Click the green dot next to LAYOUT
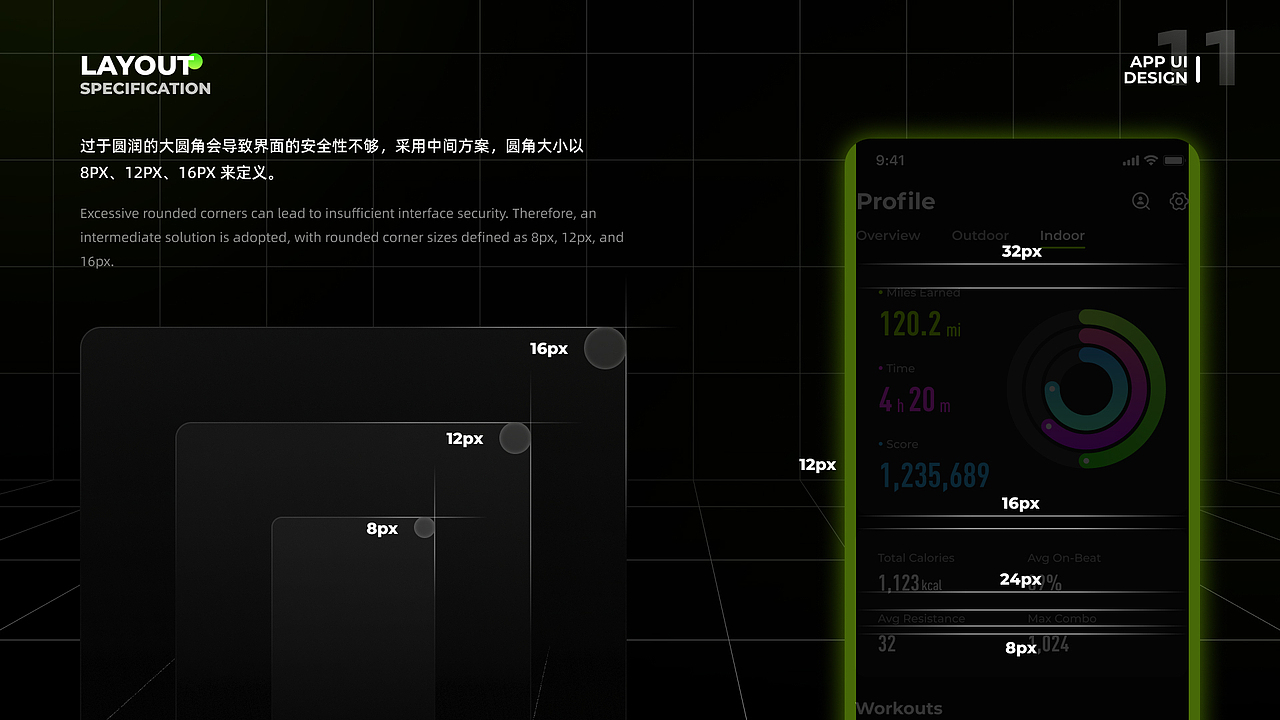Screen dimensions: 1280x720 pos(196,61)
